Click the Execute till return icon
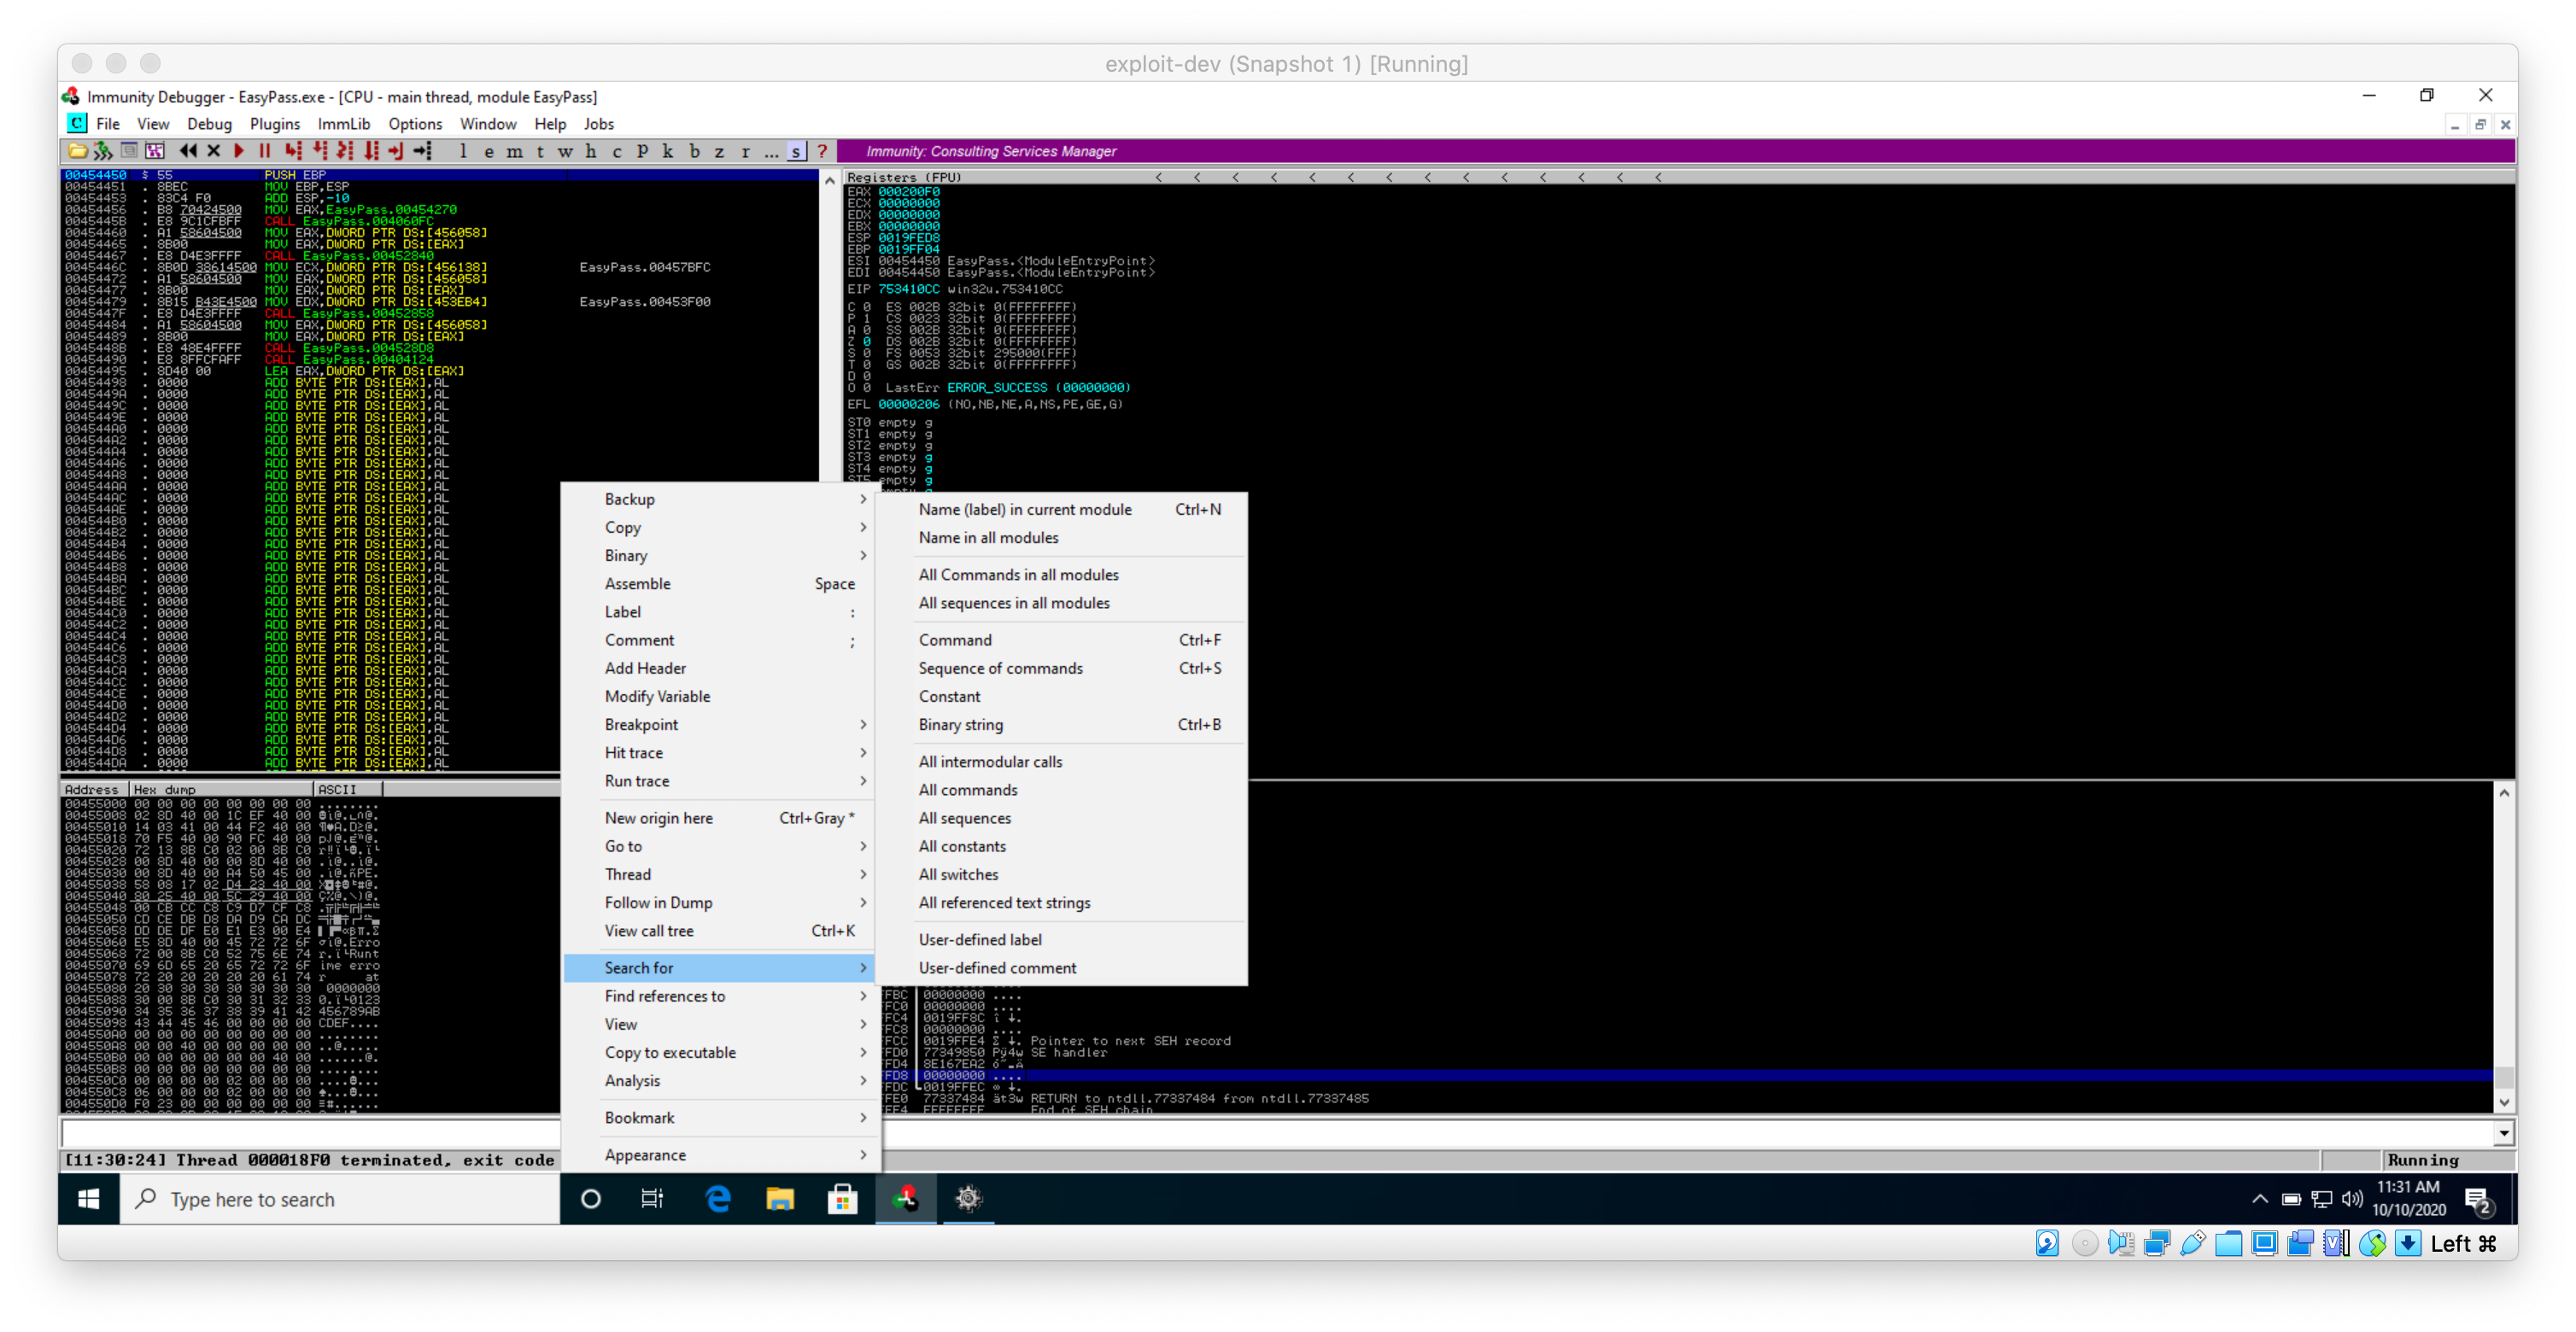The width and height of the screenshot is (2576, 1332). [x=396, y=151]
